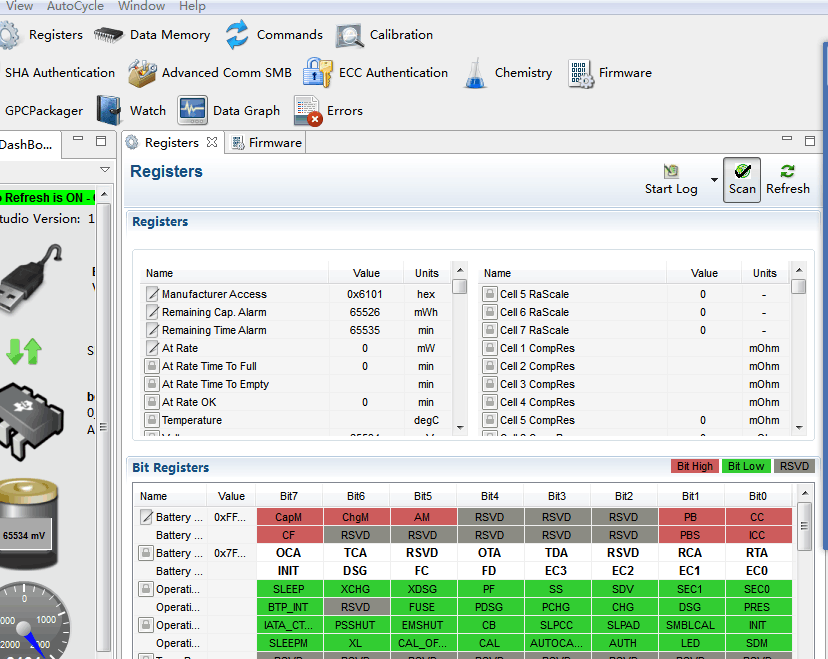The height and width of the screenshot is (659, 828).
Task: Click the Cell 5 CompRes row name
Action: point(537,420)
